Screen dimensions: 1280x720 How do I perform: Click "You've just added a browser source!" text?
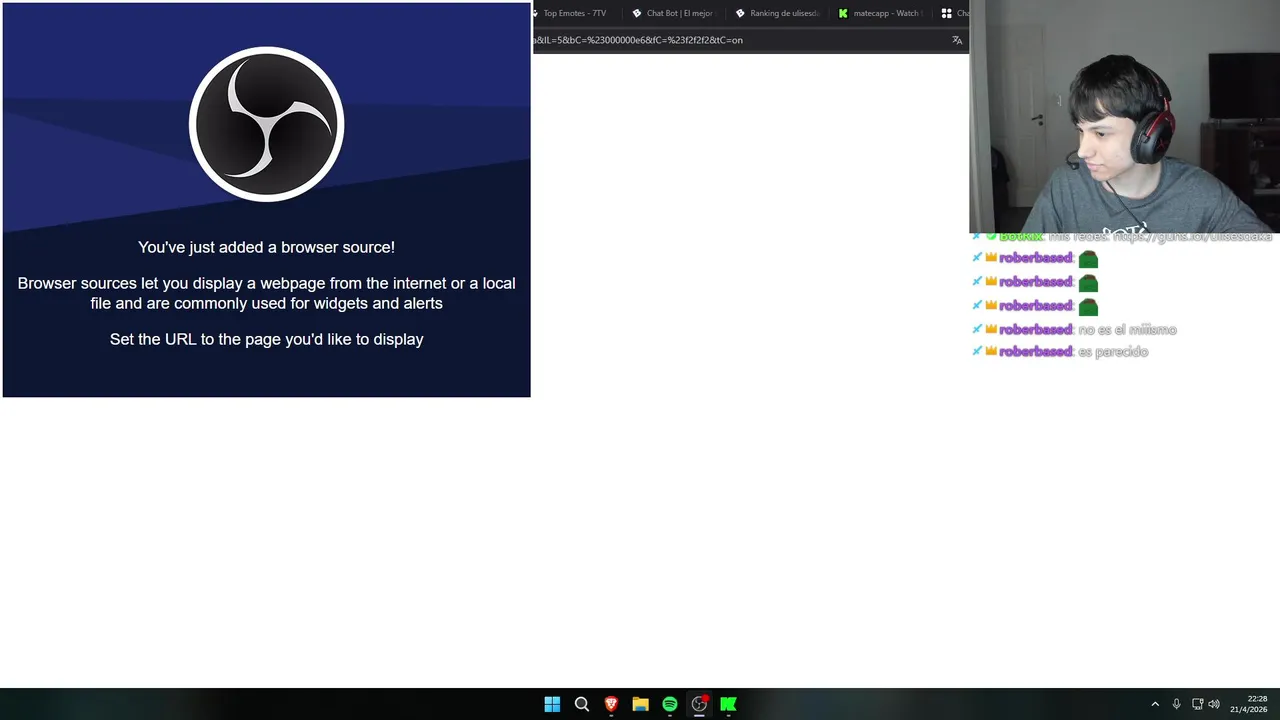coord(266,247)
